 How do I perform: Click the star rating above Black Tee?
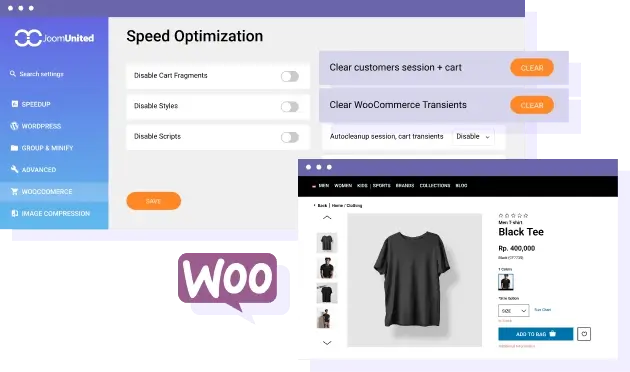[x=513, y=216]
